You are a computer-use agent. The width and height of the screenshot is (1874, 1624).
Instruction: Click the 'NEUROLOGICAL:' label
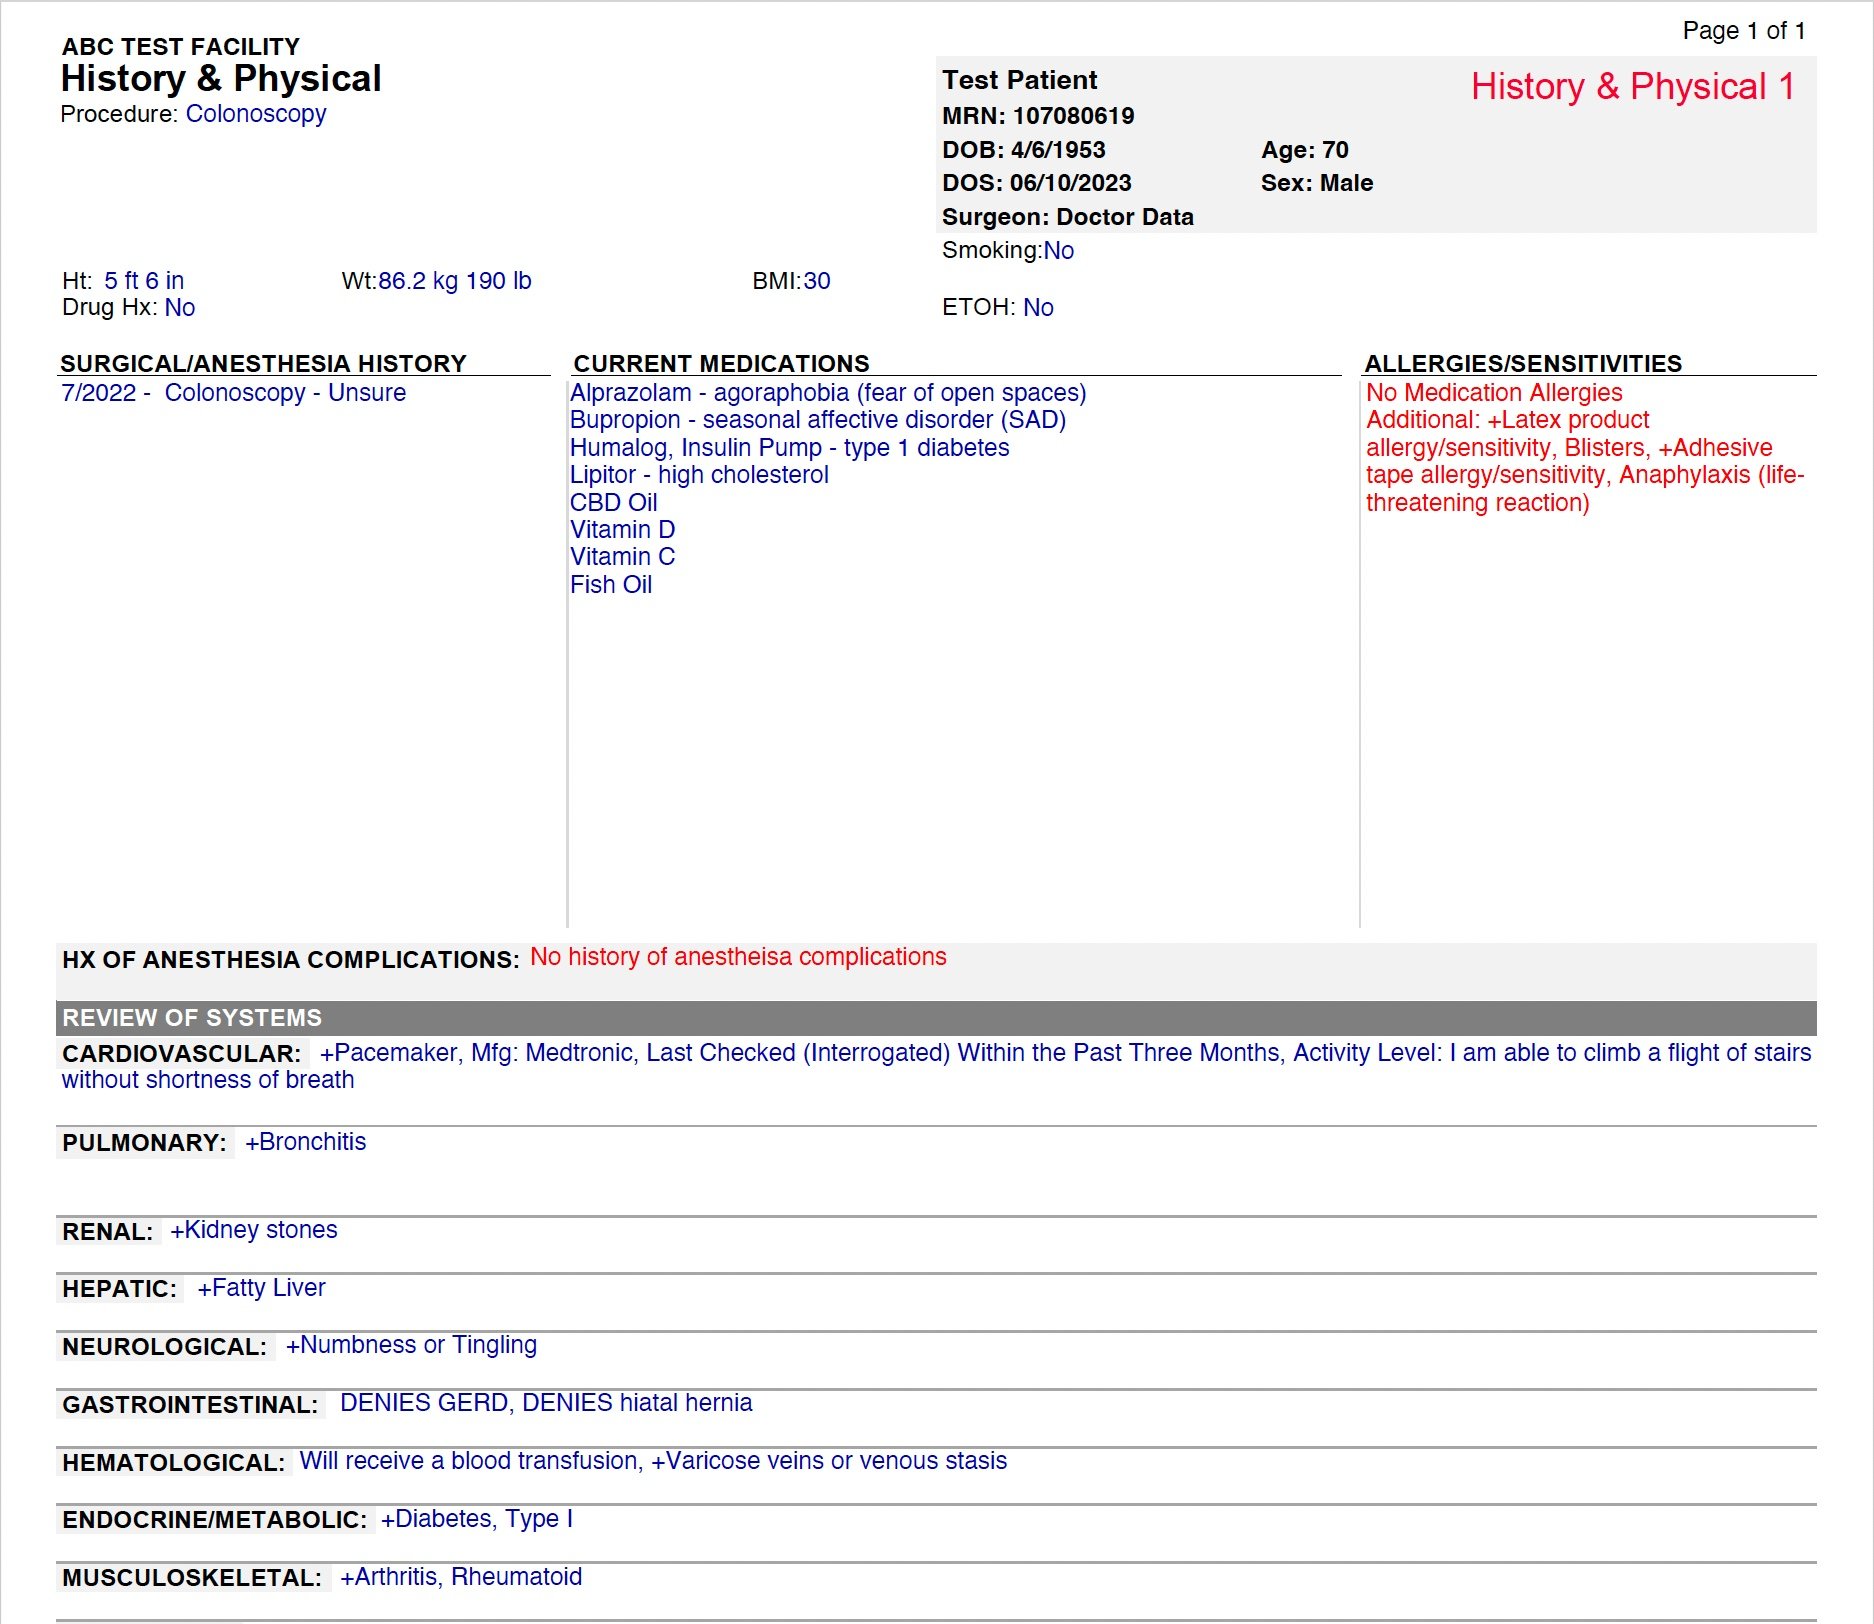coord(165,1347)
